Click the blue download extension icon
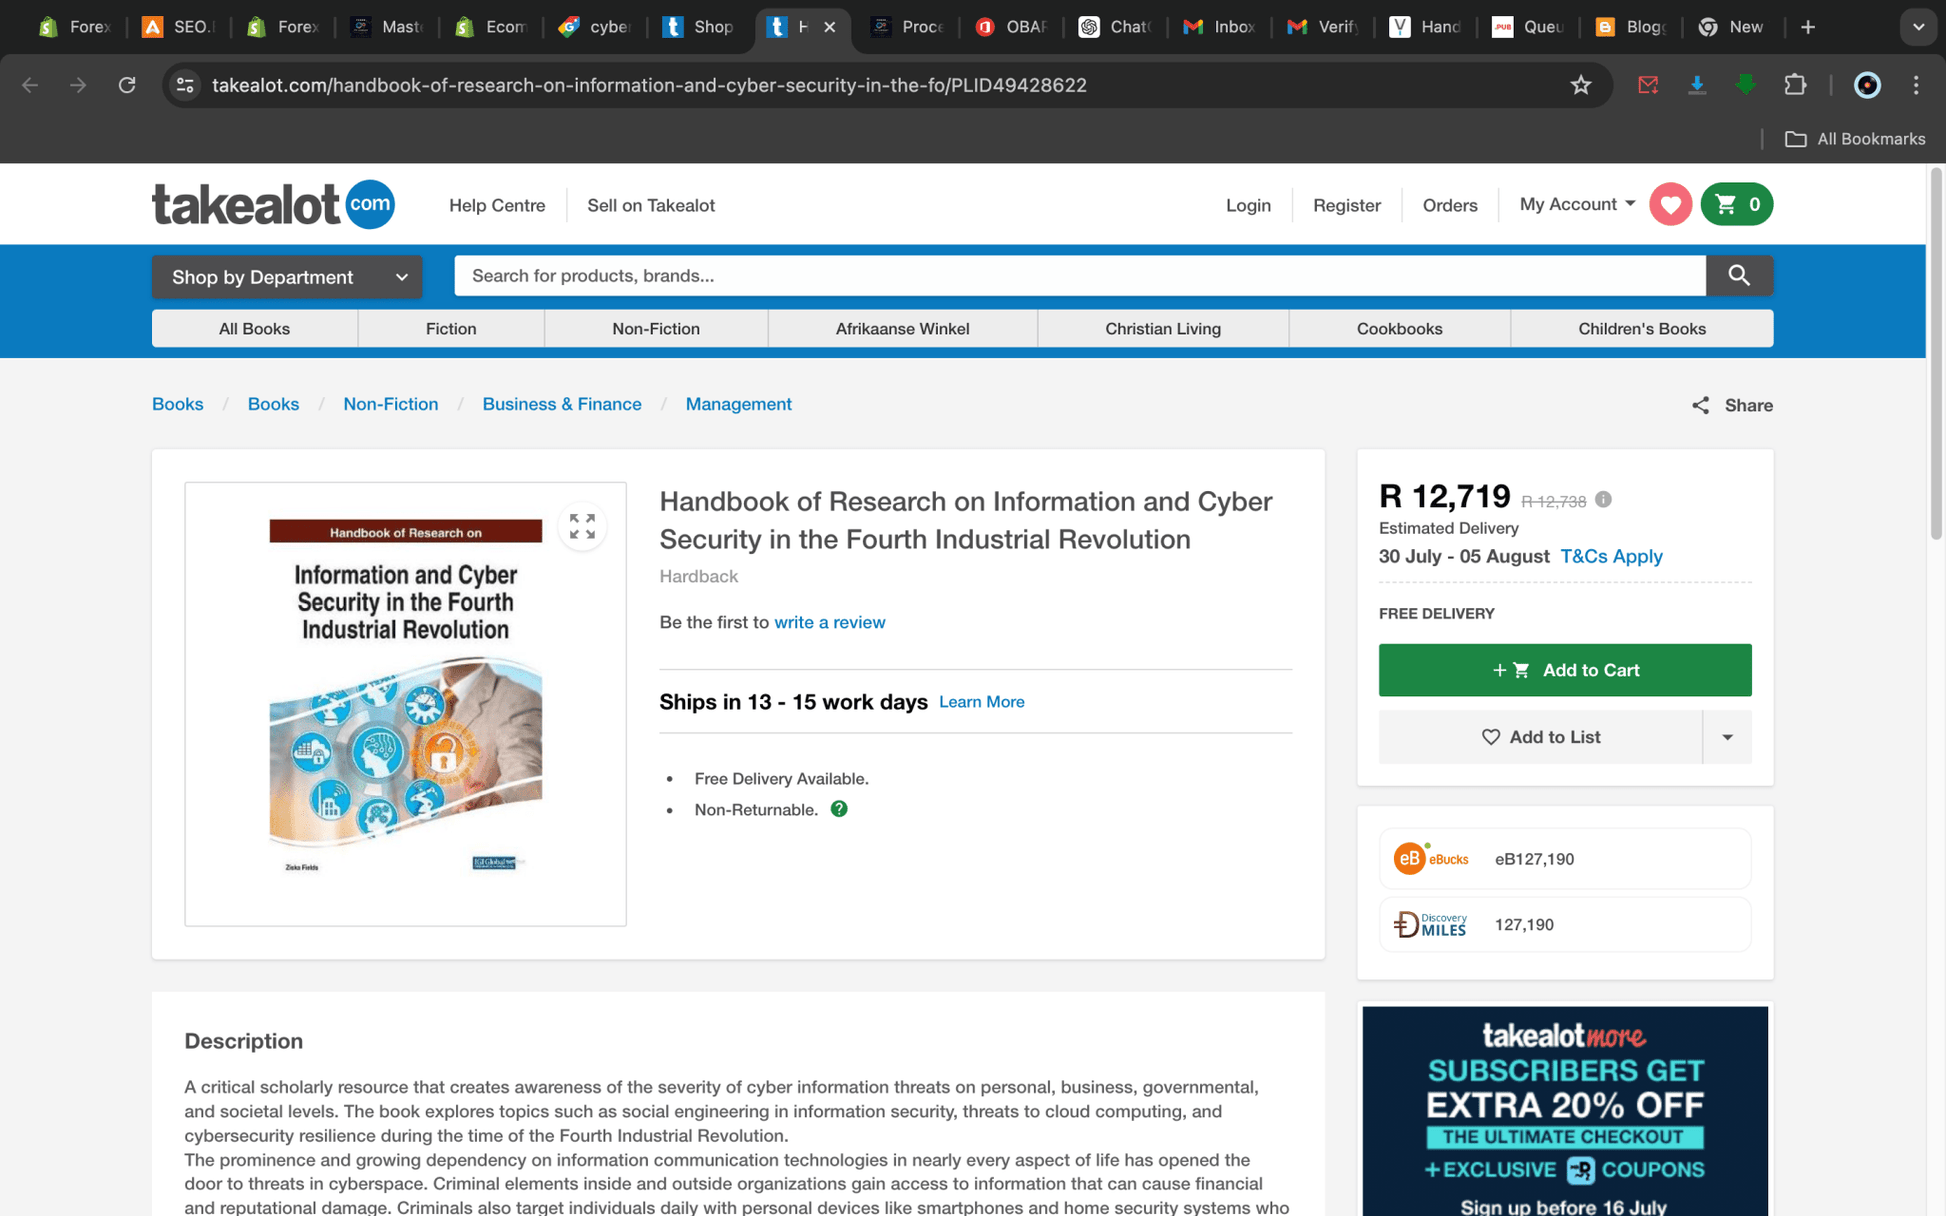Viewport: 1946px width, 1216px height. (x=1697, y=85)
